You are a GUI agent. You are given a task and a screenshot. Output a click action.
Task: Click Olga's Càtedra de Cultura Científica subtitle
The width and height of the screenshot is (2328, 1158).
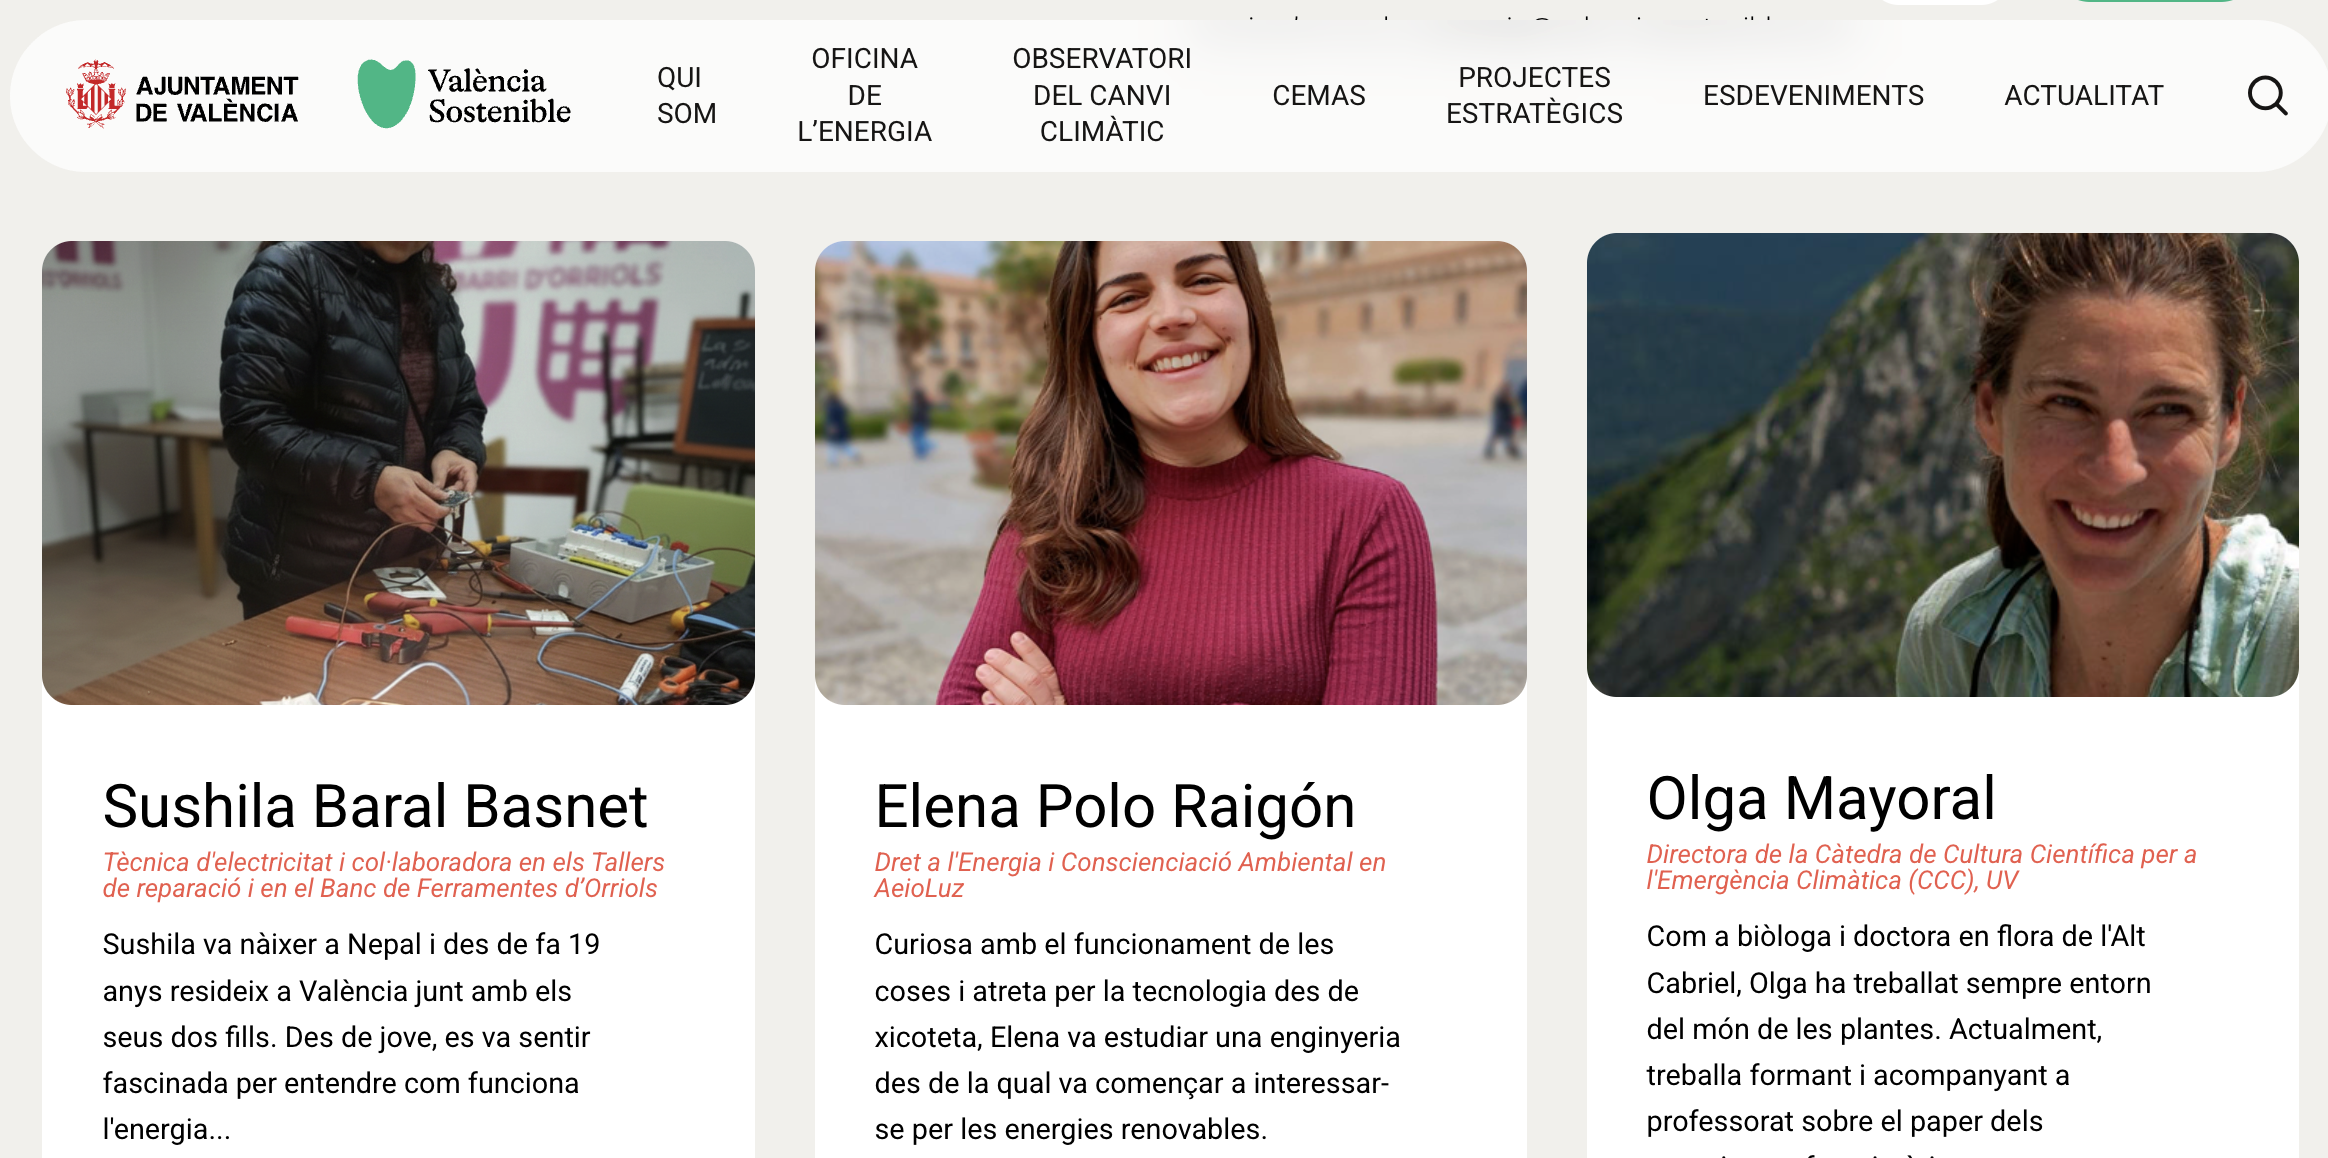tap(1920, 867)
